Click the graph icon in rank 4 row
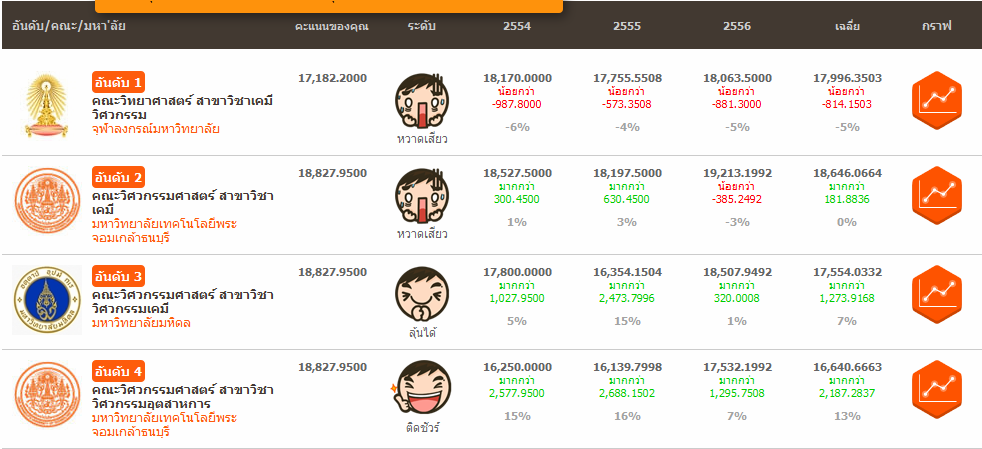The height and width of the screenshot is (449, 982). click(x=937, y=389)
